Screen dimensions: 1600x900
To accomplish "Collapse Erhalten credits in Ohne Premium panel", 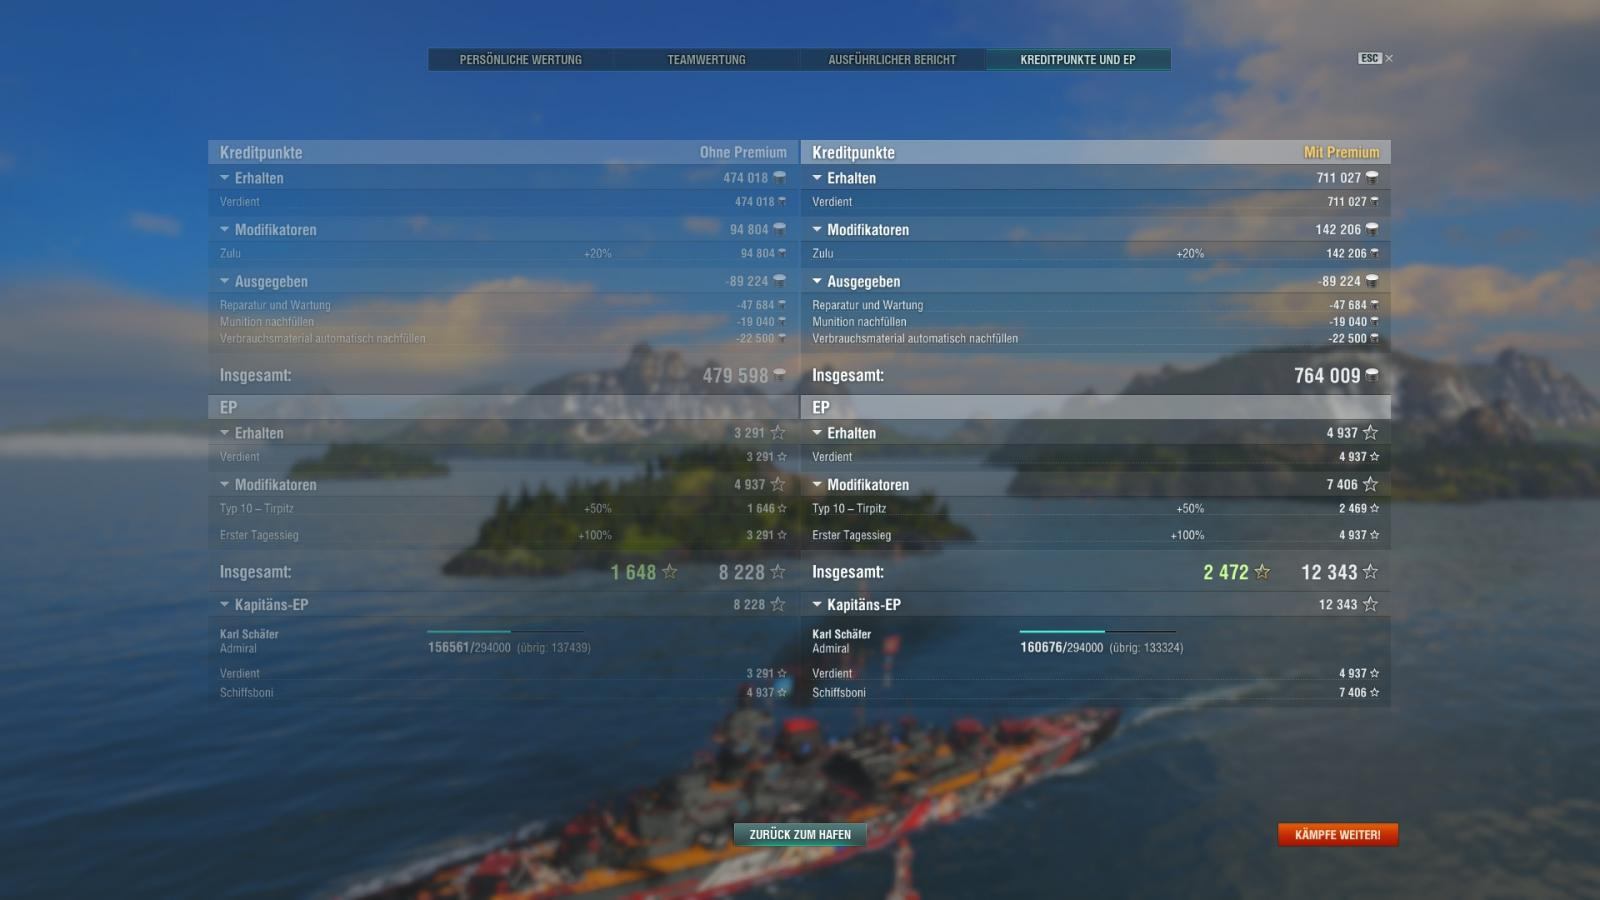I will click(x=225, y=178).
